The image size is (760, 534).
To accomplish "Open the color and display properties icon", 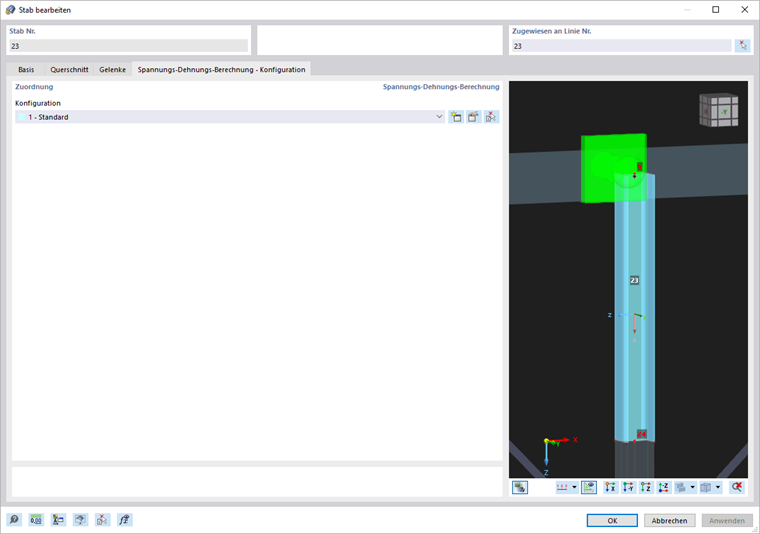I will pyautogui.click(x=58, y=520).
